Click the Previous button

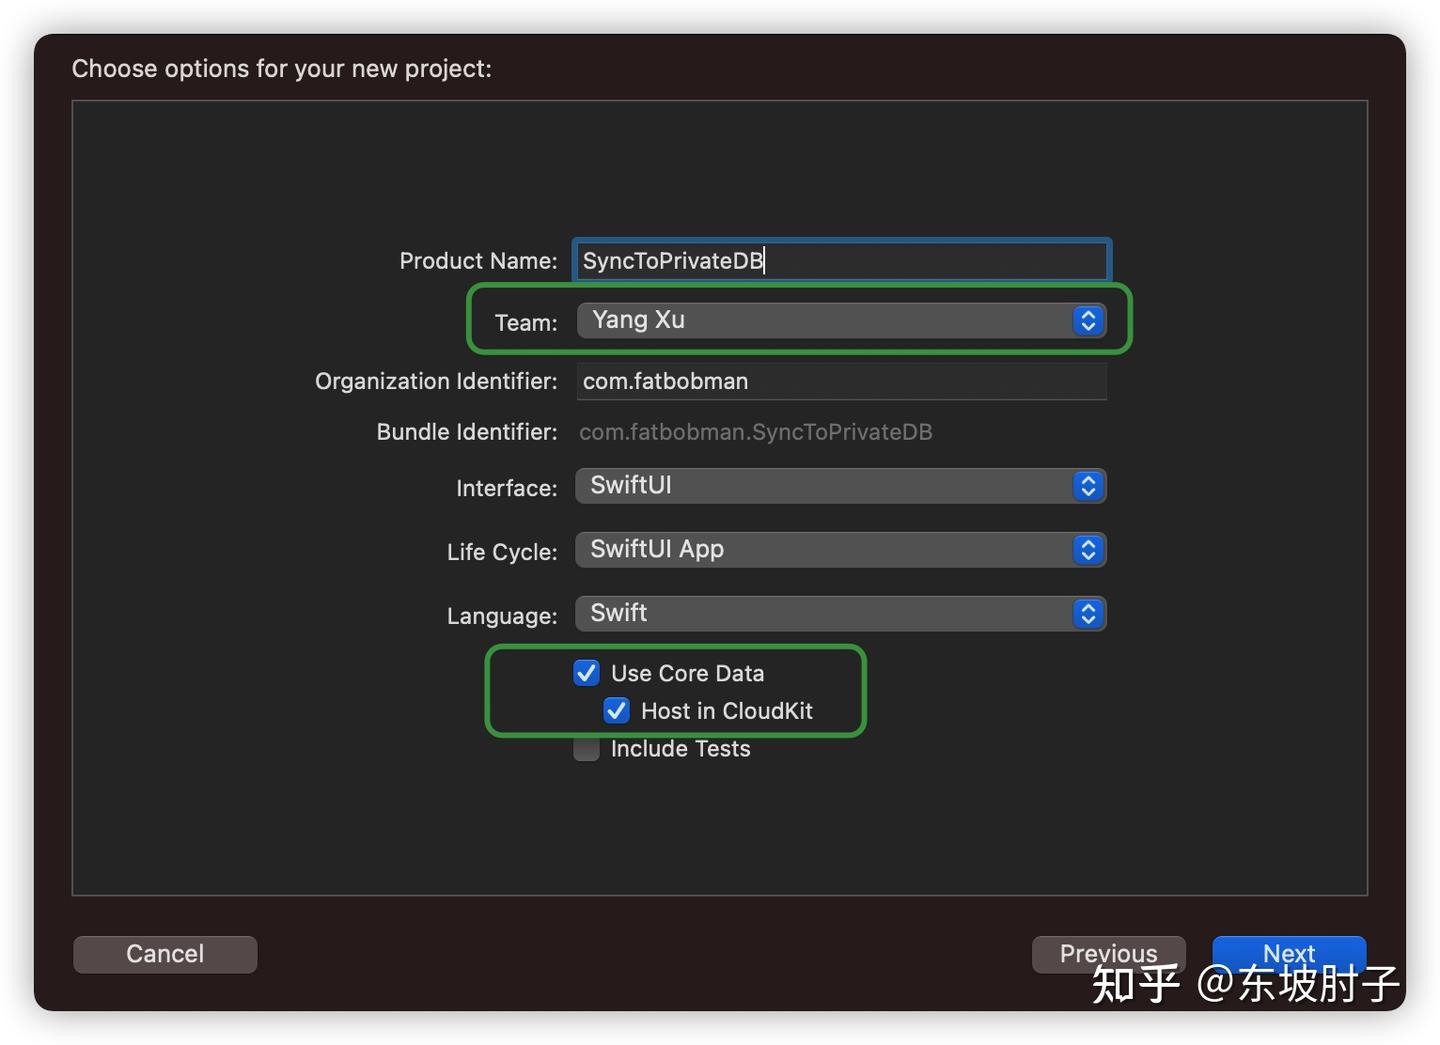point(1108,953)
